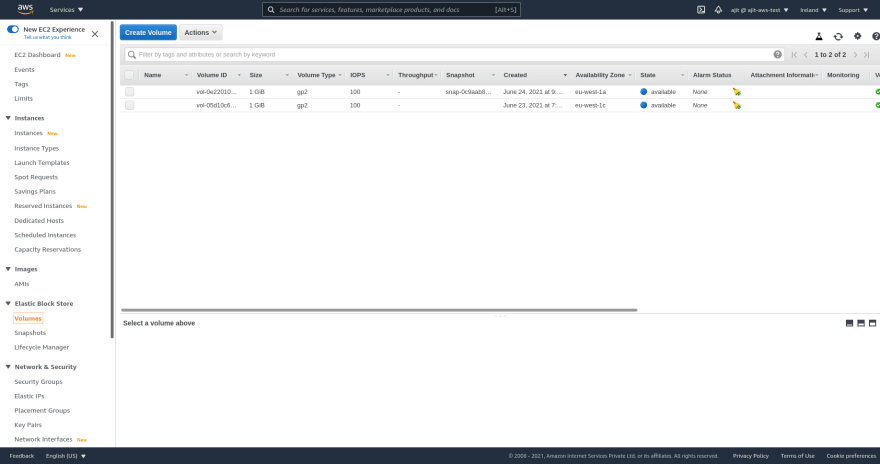Open the Ireland region selector

click(813, 10)
